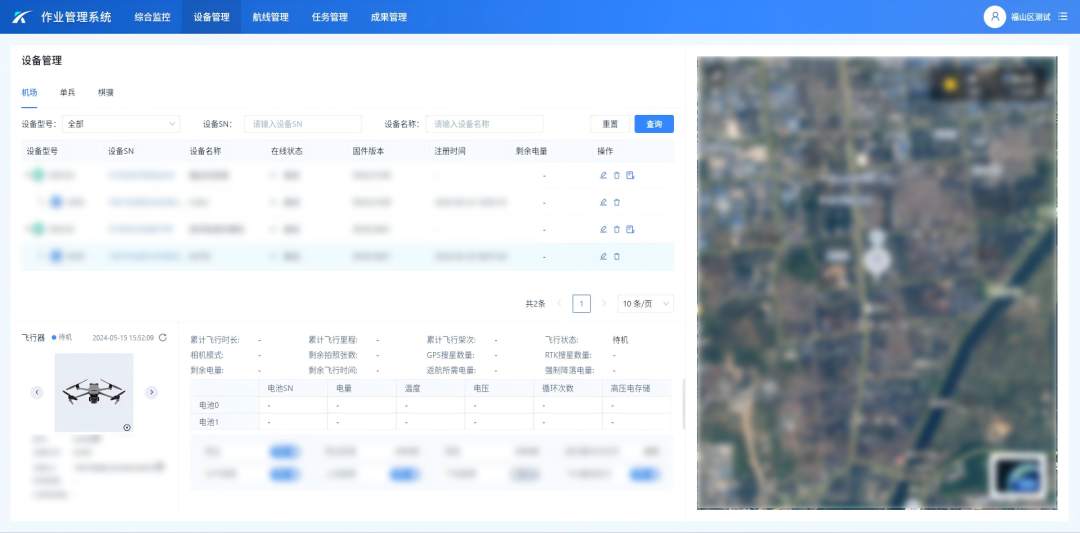This screenshot has height=533, width=1080.
Task: Click the map layer thumbnail in map corner
Action: click(1017, 475)
